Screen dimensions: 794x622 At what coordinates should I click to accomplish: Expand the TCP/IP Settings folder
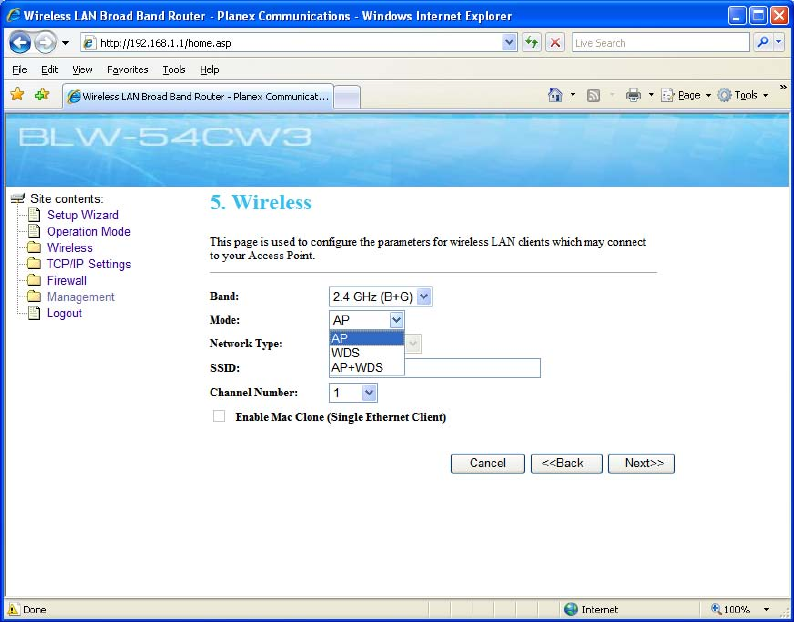(89, 264)
